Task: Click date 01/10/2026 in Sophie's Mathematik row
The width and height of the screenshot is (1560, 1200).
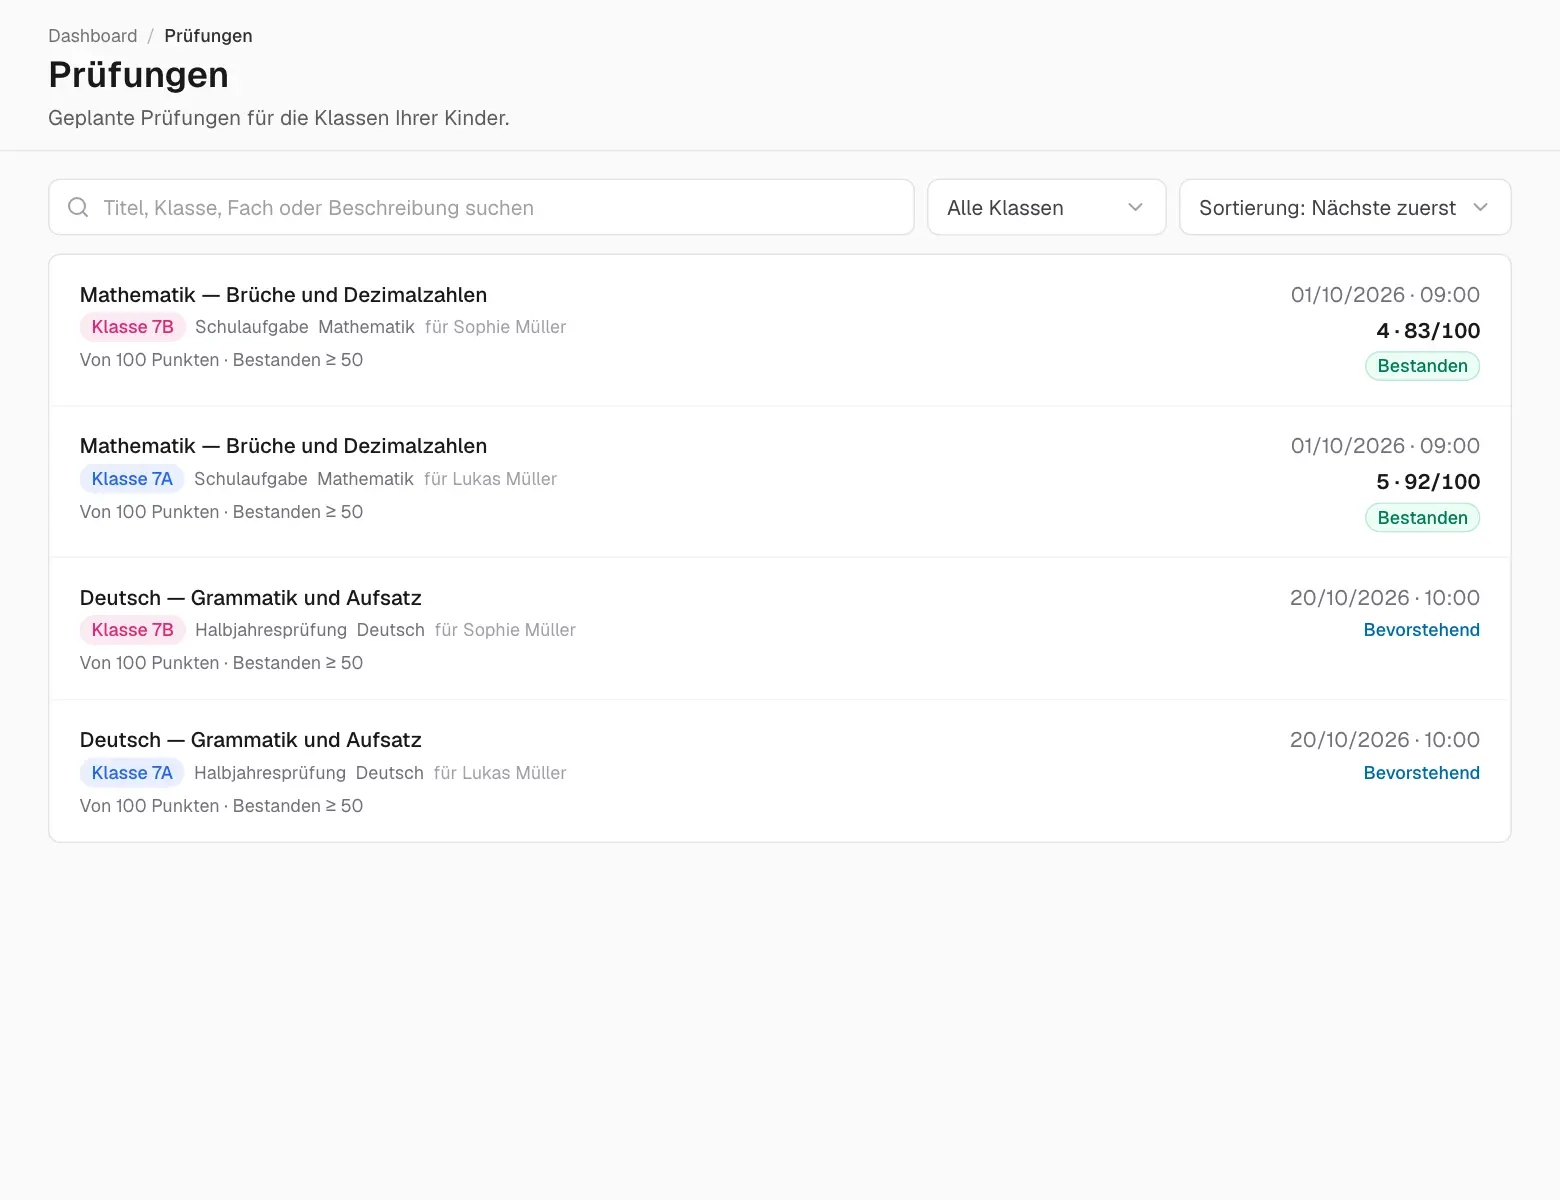Action: (x=1347, y=295)
